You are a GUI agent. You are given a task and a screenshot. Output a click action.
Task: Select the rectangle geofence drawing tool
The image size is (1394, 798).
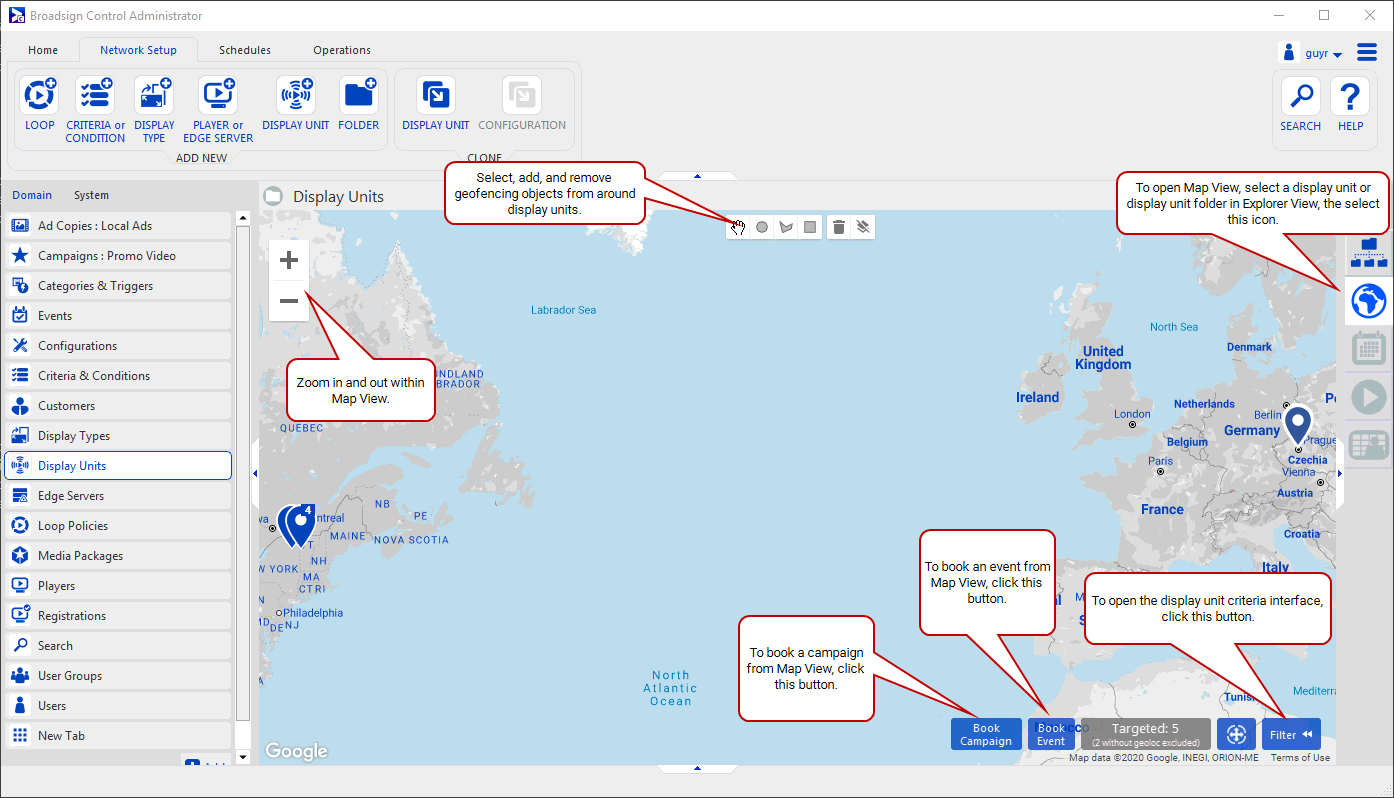click(810, 228)
